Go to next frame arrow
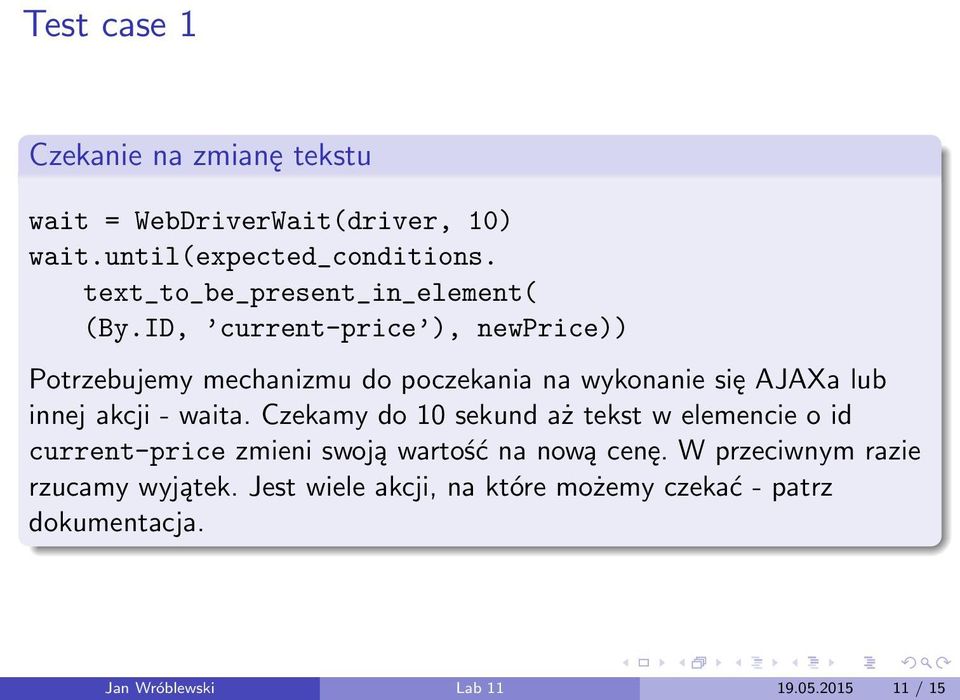 coord(719,663)
